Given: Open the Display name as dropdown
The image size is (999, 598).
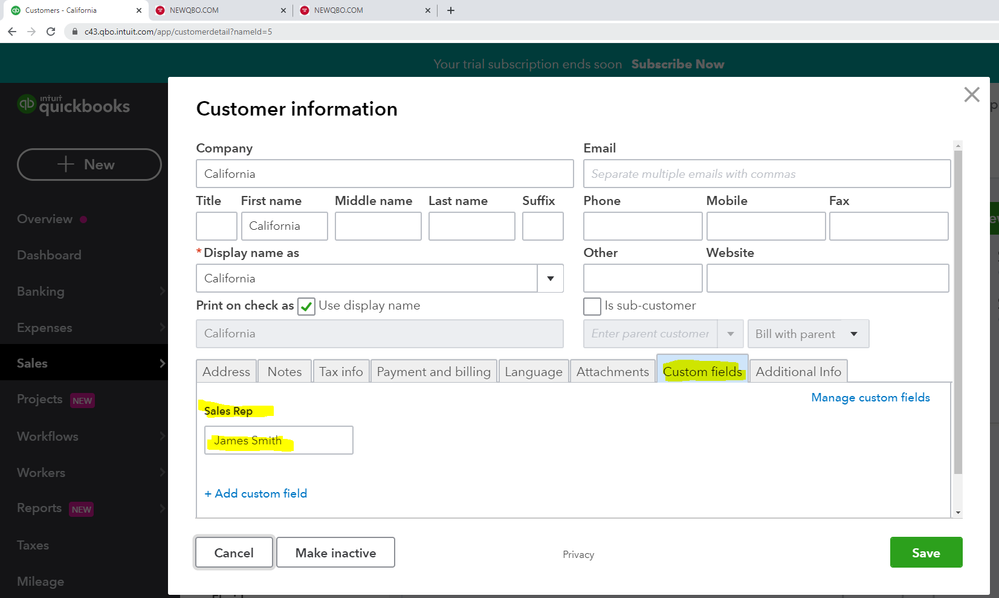Looking at the screenshot, I should coord(551,278).
